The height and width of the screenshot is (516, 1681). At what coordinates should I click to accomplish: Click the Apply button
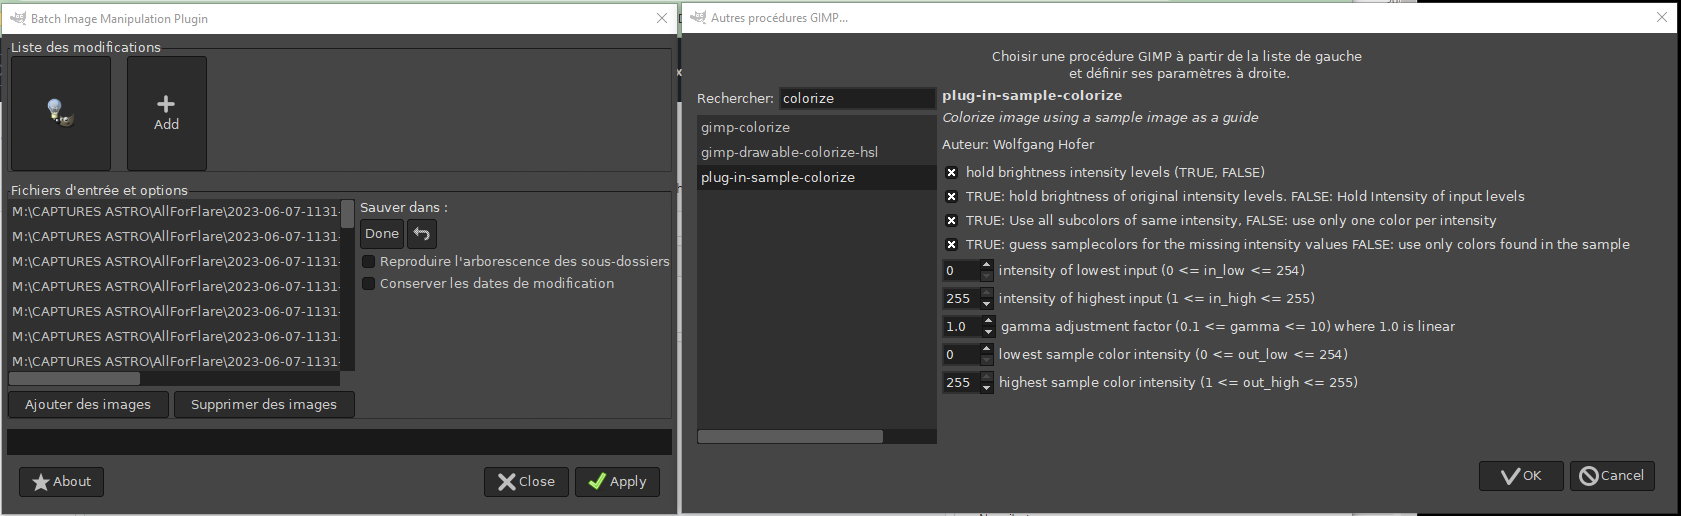pos(617,481)
